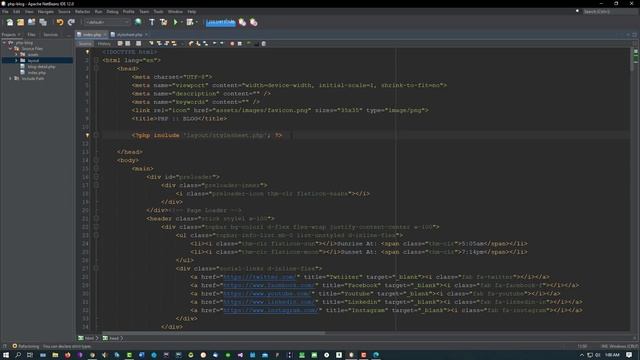
Task: Click the New Project toolbar icon
Action: (20, 22)
